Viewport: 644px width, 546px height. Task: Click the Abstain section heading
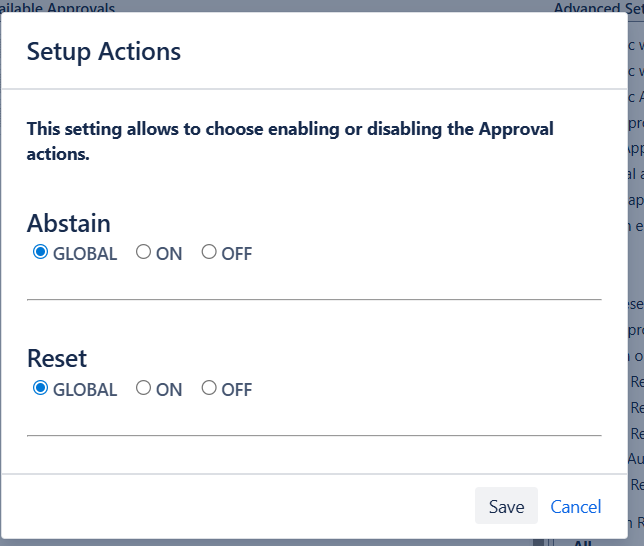coord(69,222)
